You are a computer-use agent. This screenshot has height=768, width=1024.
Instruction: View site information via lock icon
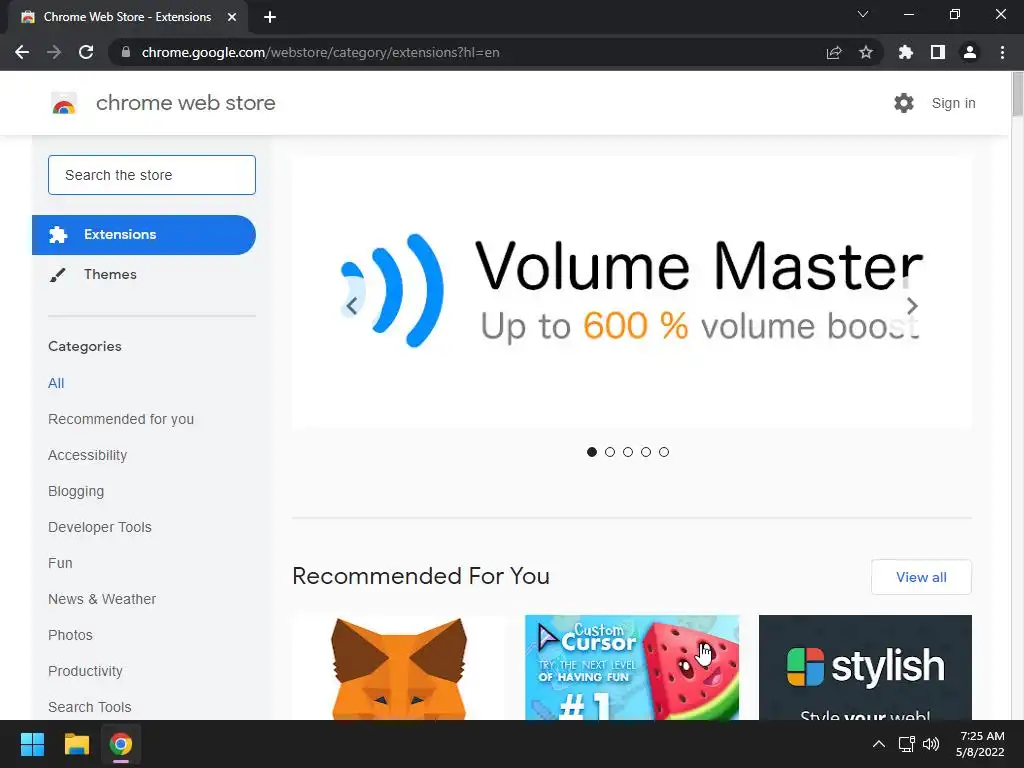[x=126, y=52]
